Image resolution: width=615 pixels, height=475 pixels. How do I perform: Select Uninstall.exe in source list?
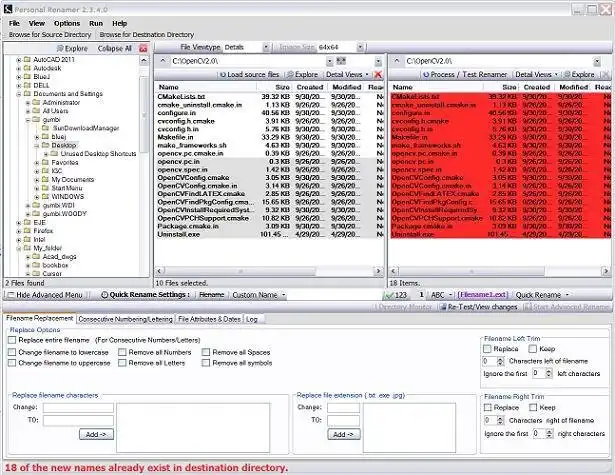click(179, 235)
